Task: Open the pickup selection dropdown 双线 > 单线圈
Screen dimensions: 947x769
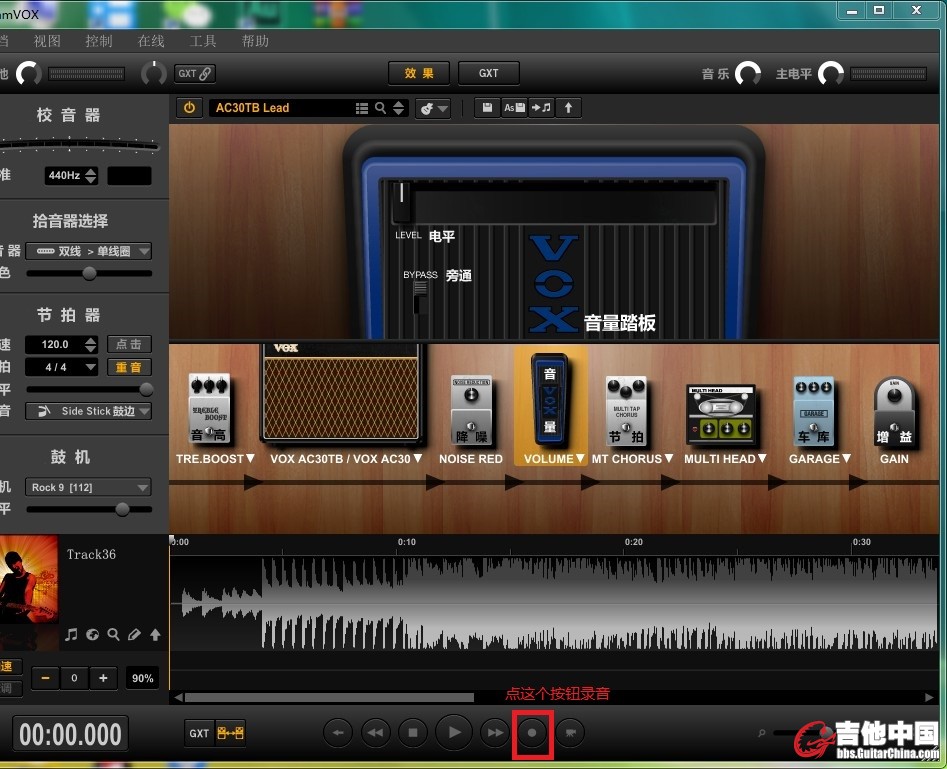Action: pyautogui.click(x=89, y=251)
